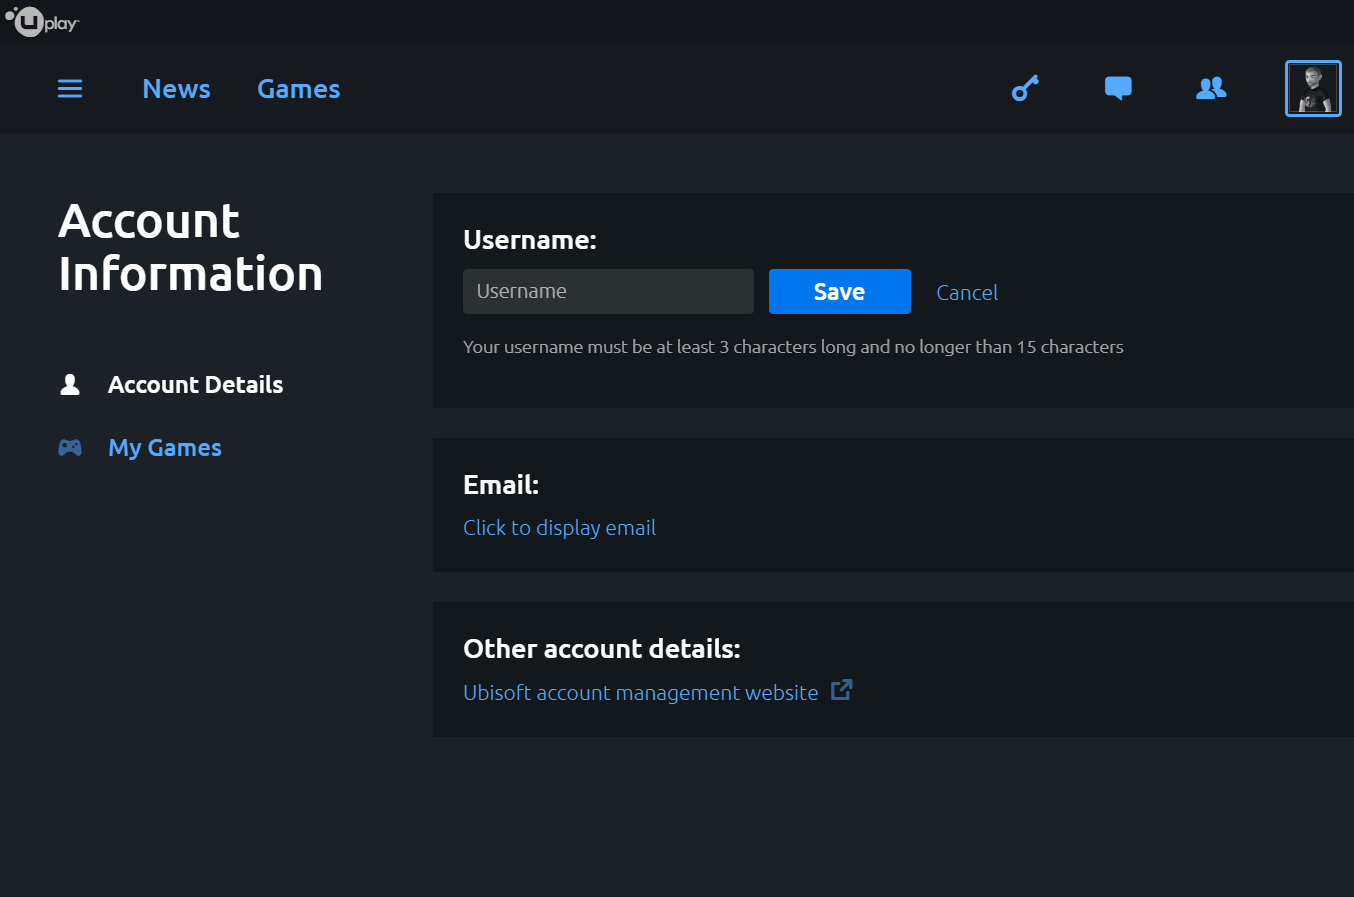Click the Account Information heading
The height and width of the screenshot is (897, 1354).
pyautogui.click(x=190, y=248)
